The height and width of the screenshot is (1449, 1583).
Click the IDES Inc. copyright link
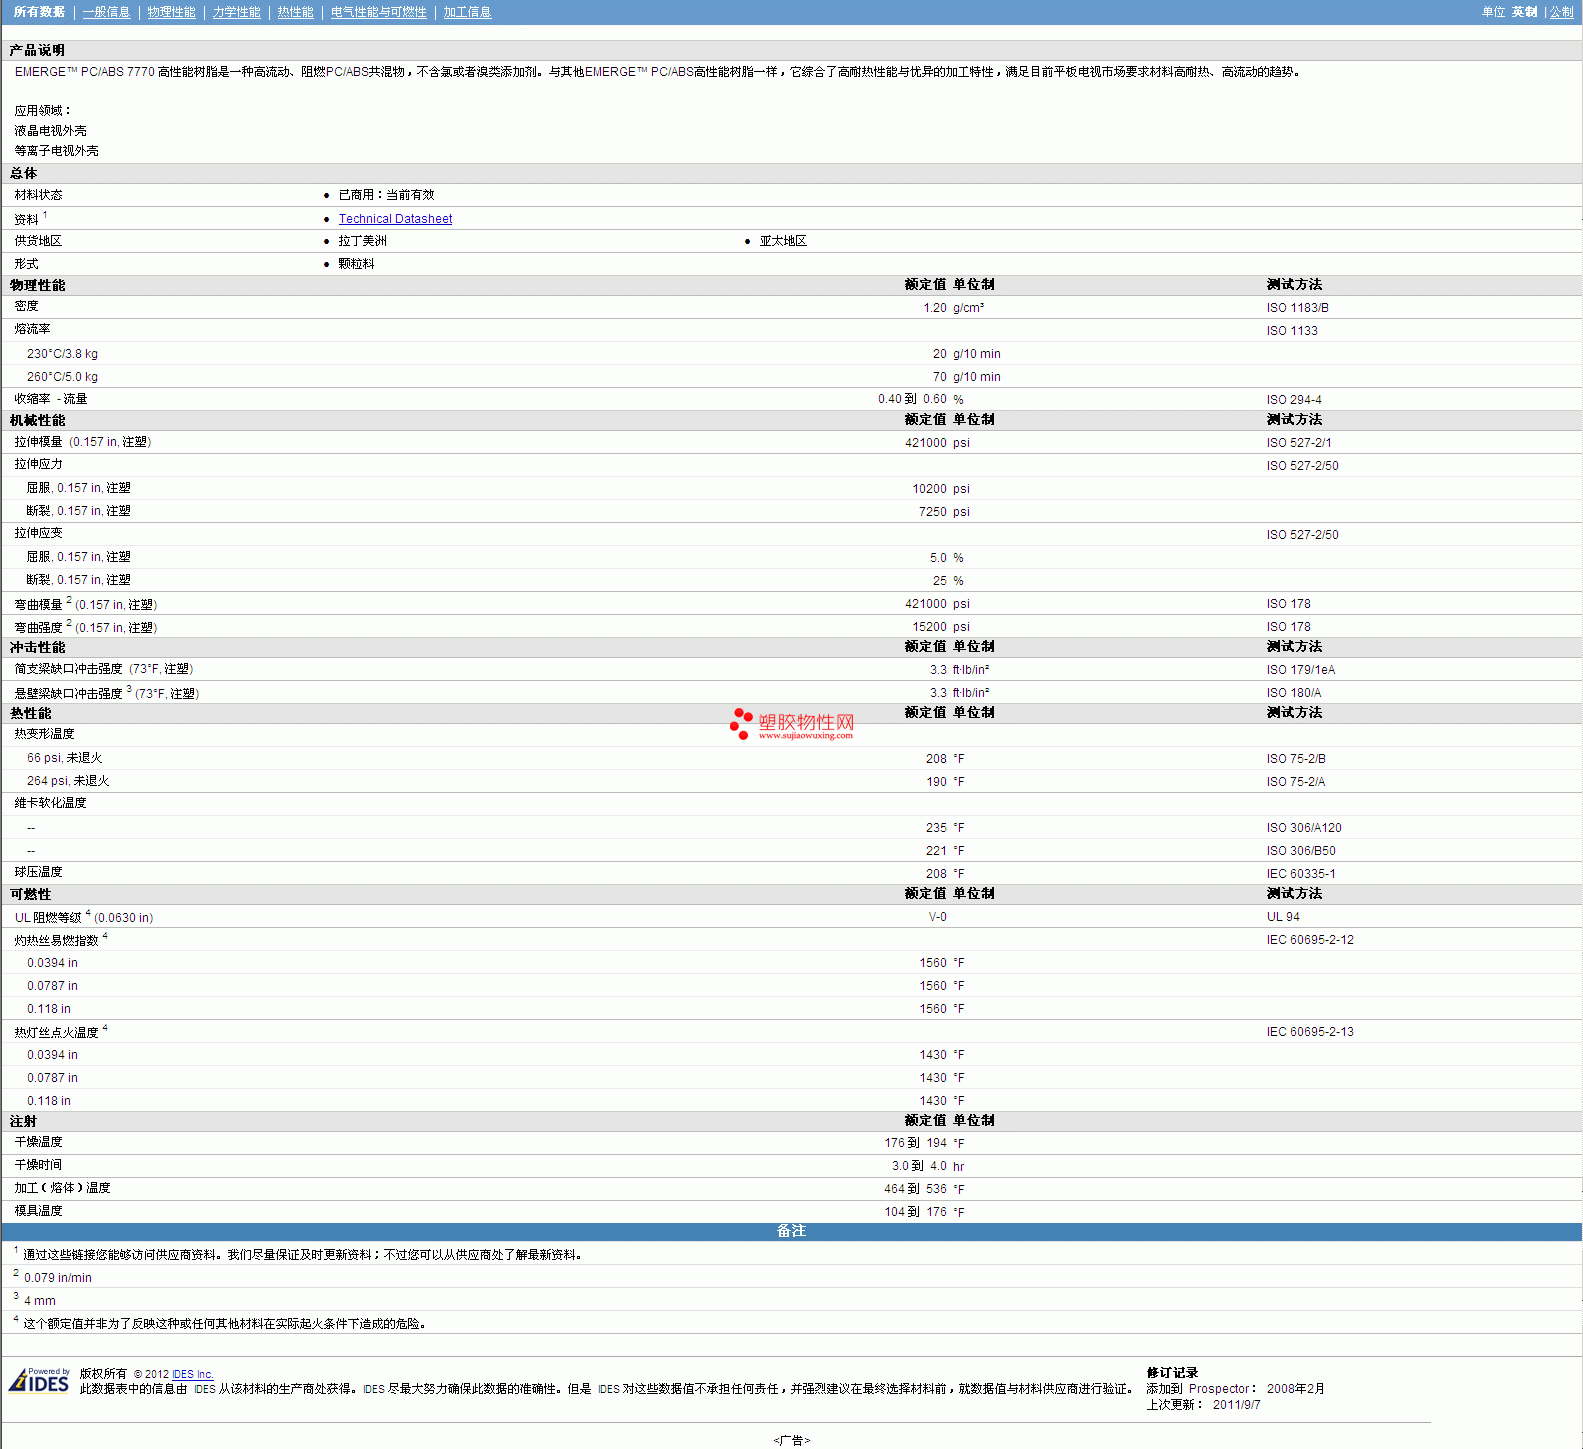tap(193, 1374)
